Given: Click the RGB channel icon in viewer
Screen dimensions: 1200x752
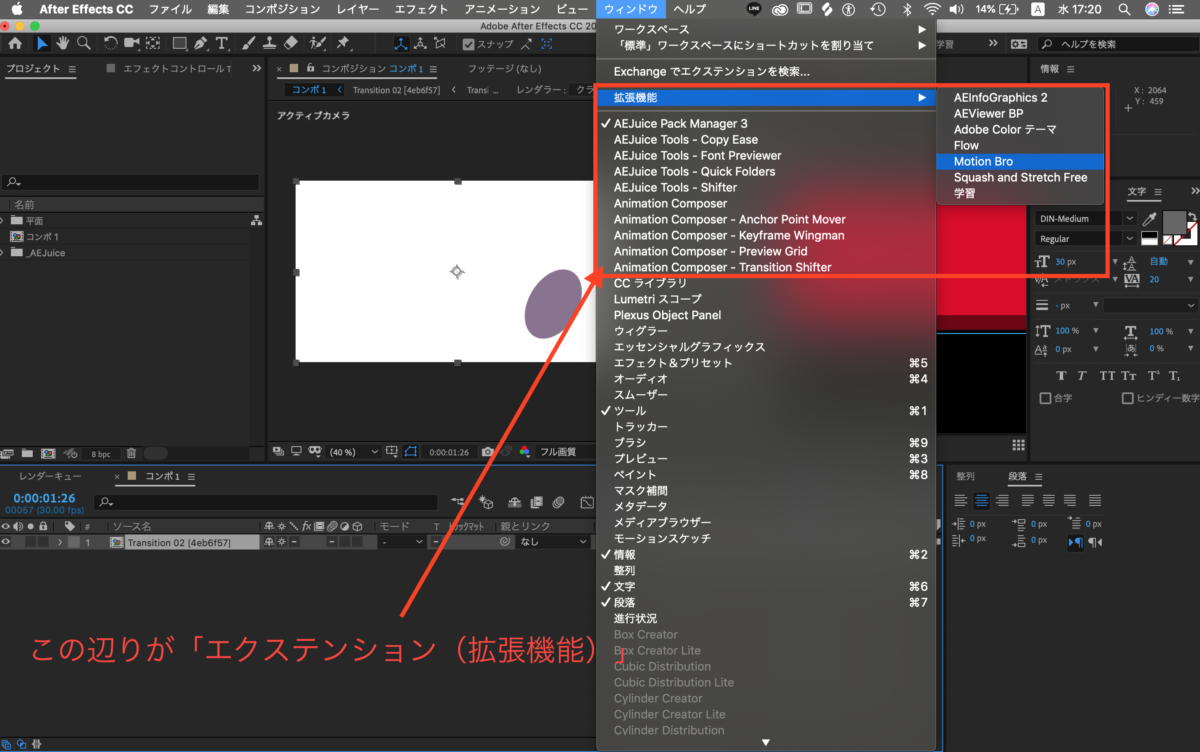Looking at the screenshot, I should (x=525, y=452).
